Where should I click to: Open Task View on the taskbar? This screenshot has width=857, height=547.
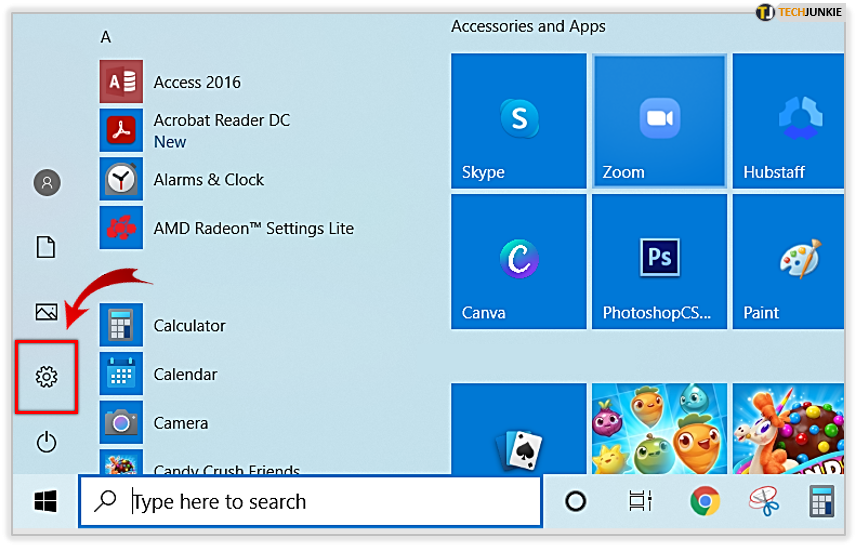click(640, 501)
